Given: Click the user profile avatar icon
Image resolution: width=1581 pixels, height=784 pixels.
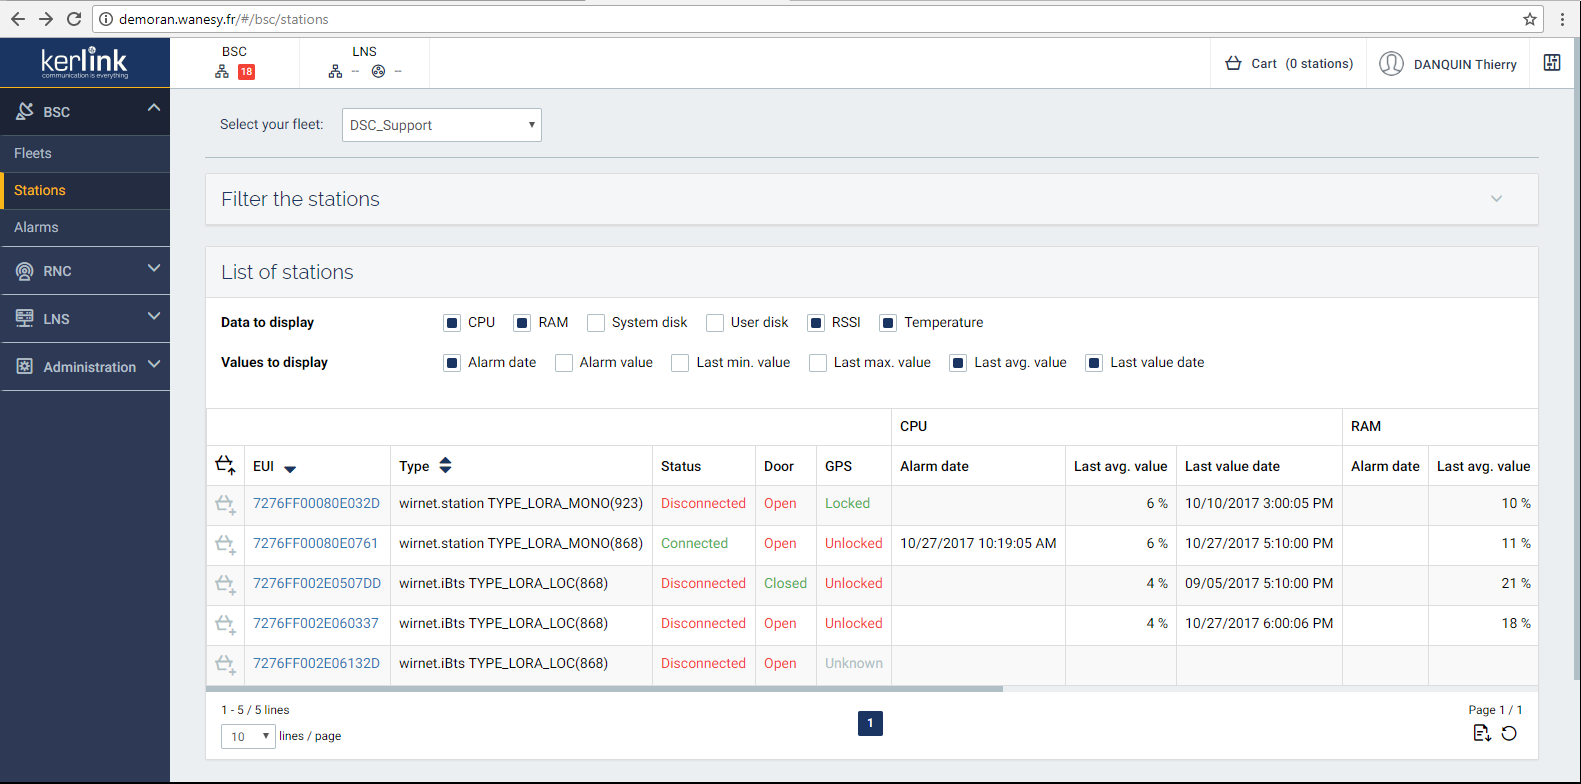Looking at the screenshot, I should (1391, 64).
